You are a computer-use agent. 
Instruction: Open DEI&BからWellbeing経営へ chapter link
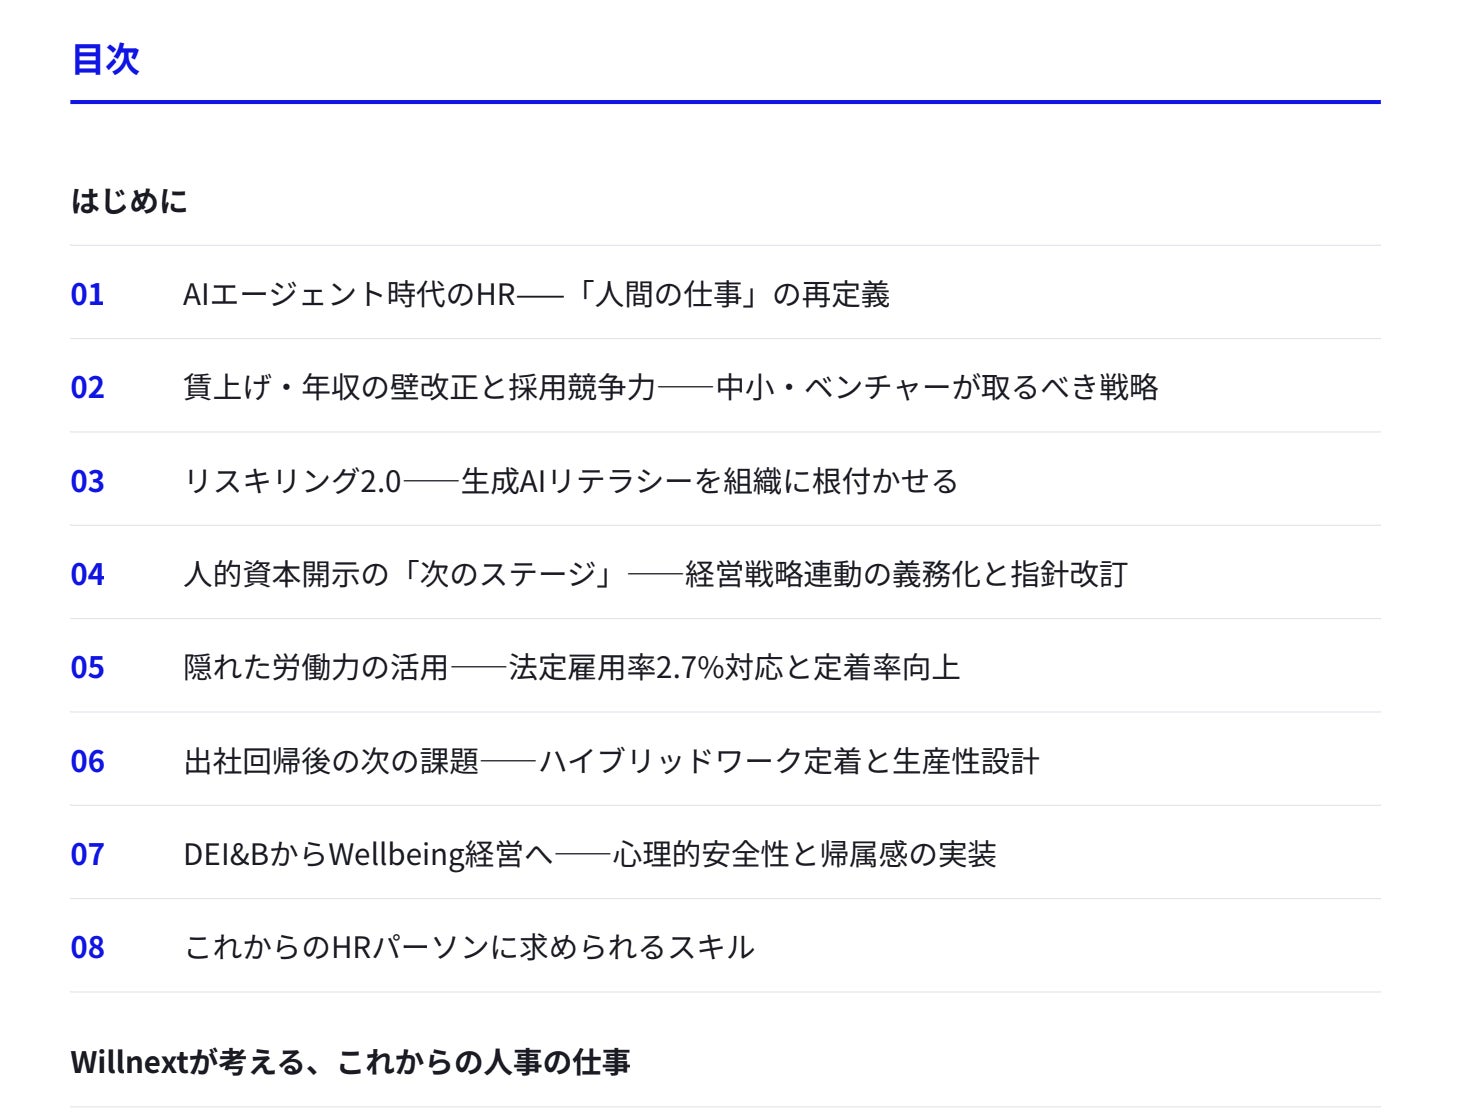(590, 855)
